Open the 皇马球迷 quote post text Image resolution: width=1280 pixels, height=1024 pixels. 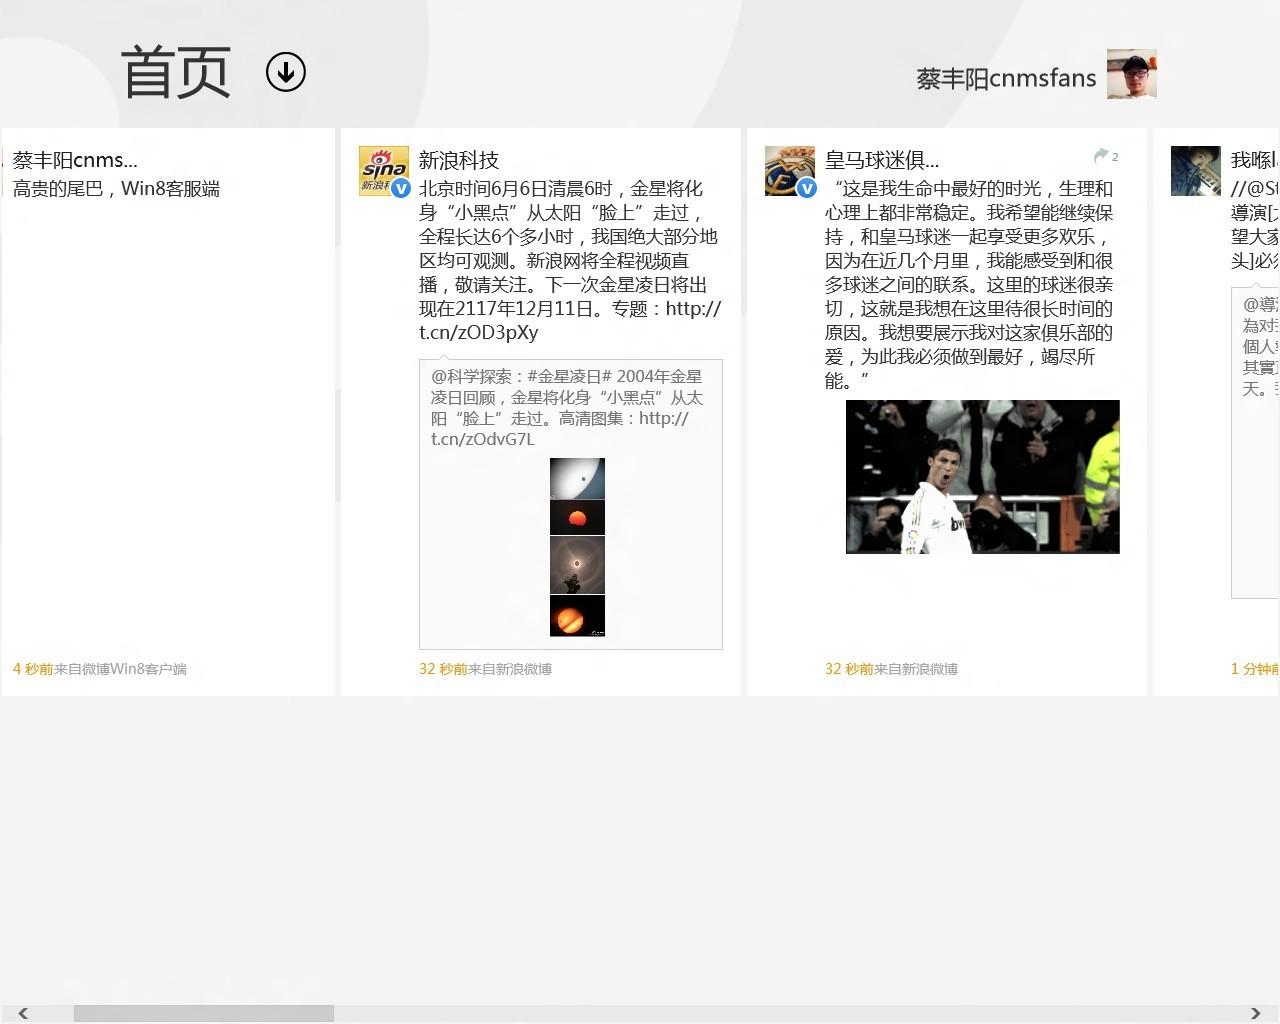coord(969,285)
